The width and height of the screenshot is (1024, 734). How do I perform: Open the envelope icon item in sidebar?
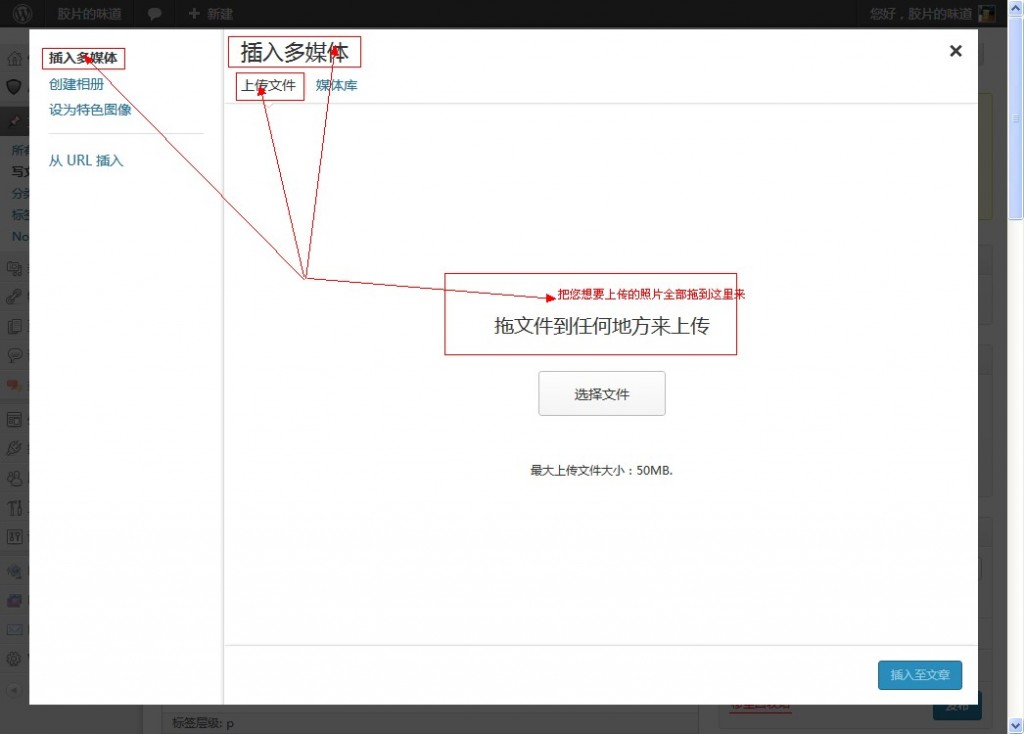(x=14, y=630)
